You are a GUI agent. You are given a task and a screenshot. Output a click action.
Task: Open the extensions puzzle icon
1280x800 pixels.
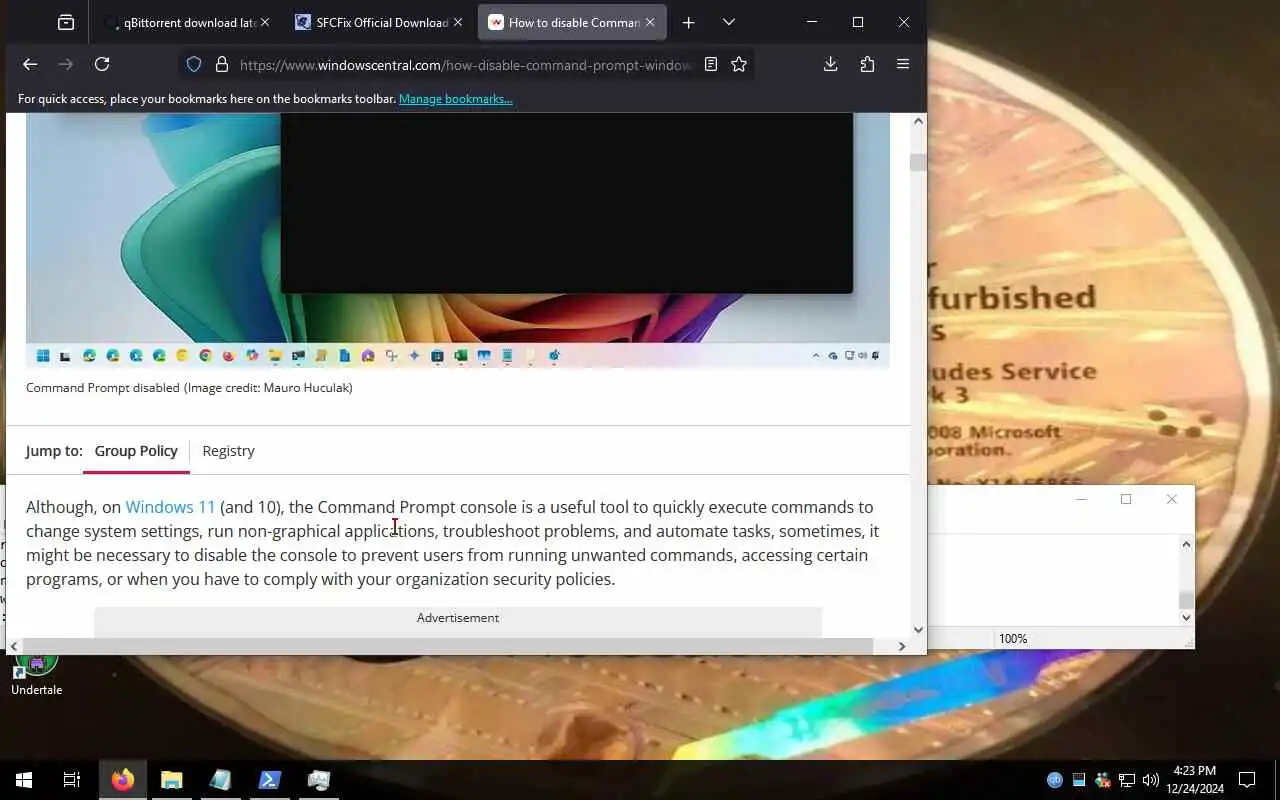[x=867, y=64]
